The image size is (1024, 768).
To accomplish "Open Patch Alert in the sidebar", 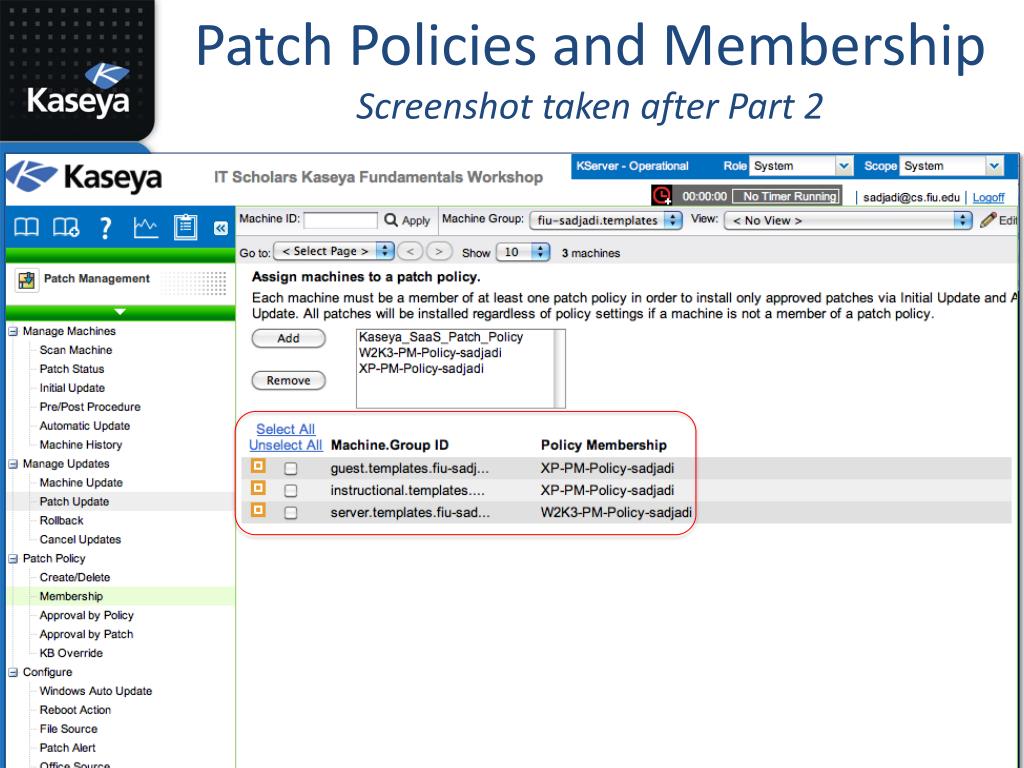I will click(x=67, y=748).
